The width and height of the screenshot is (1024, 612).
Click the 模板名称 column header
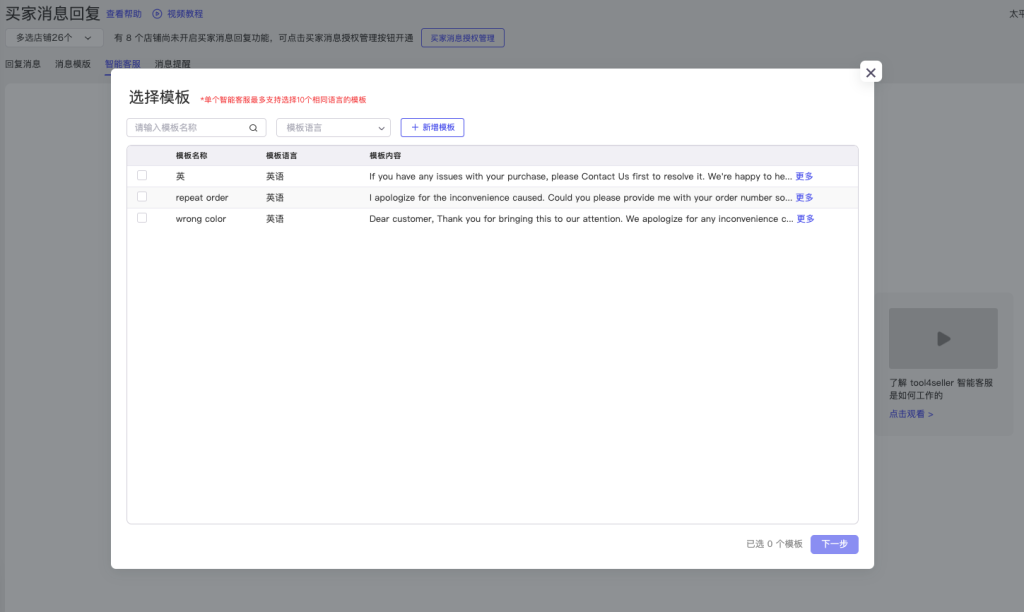click(191, 155)
